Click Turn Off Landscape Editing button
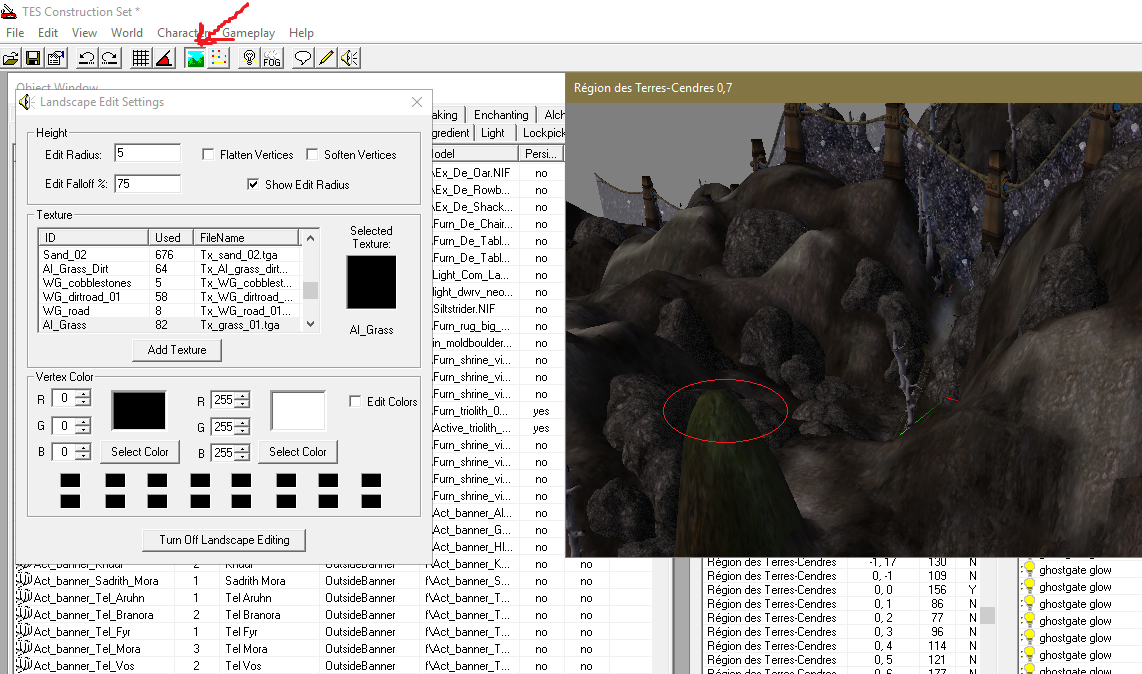1142x674 pixels. tap(224, 540)
